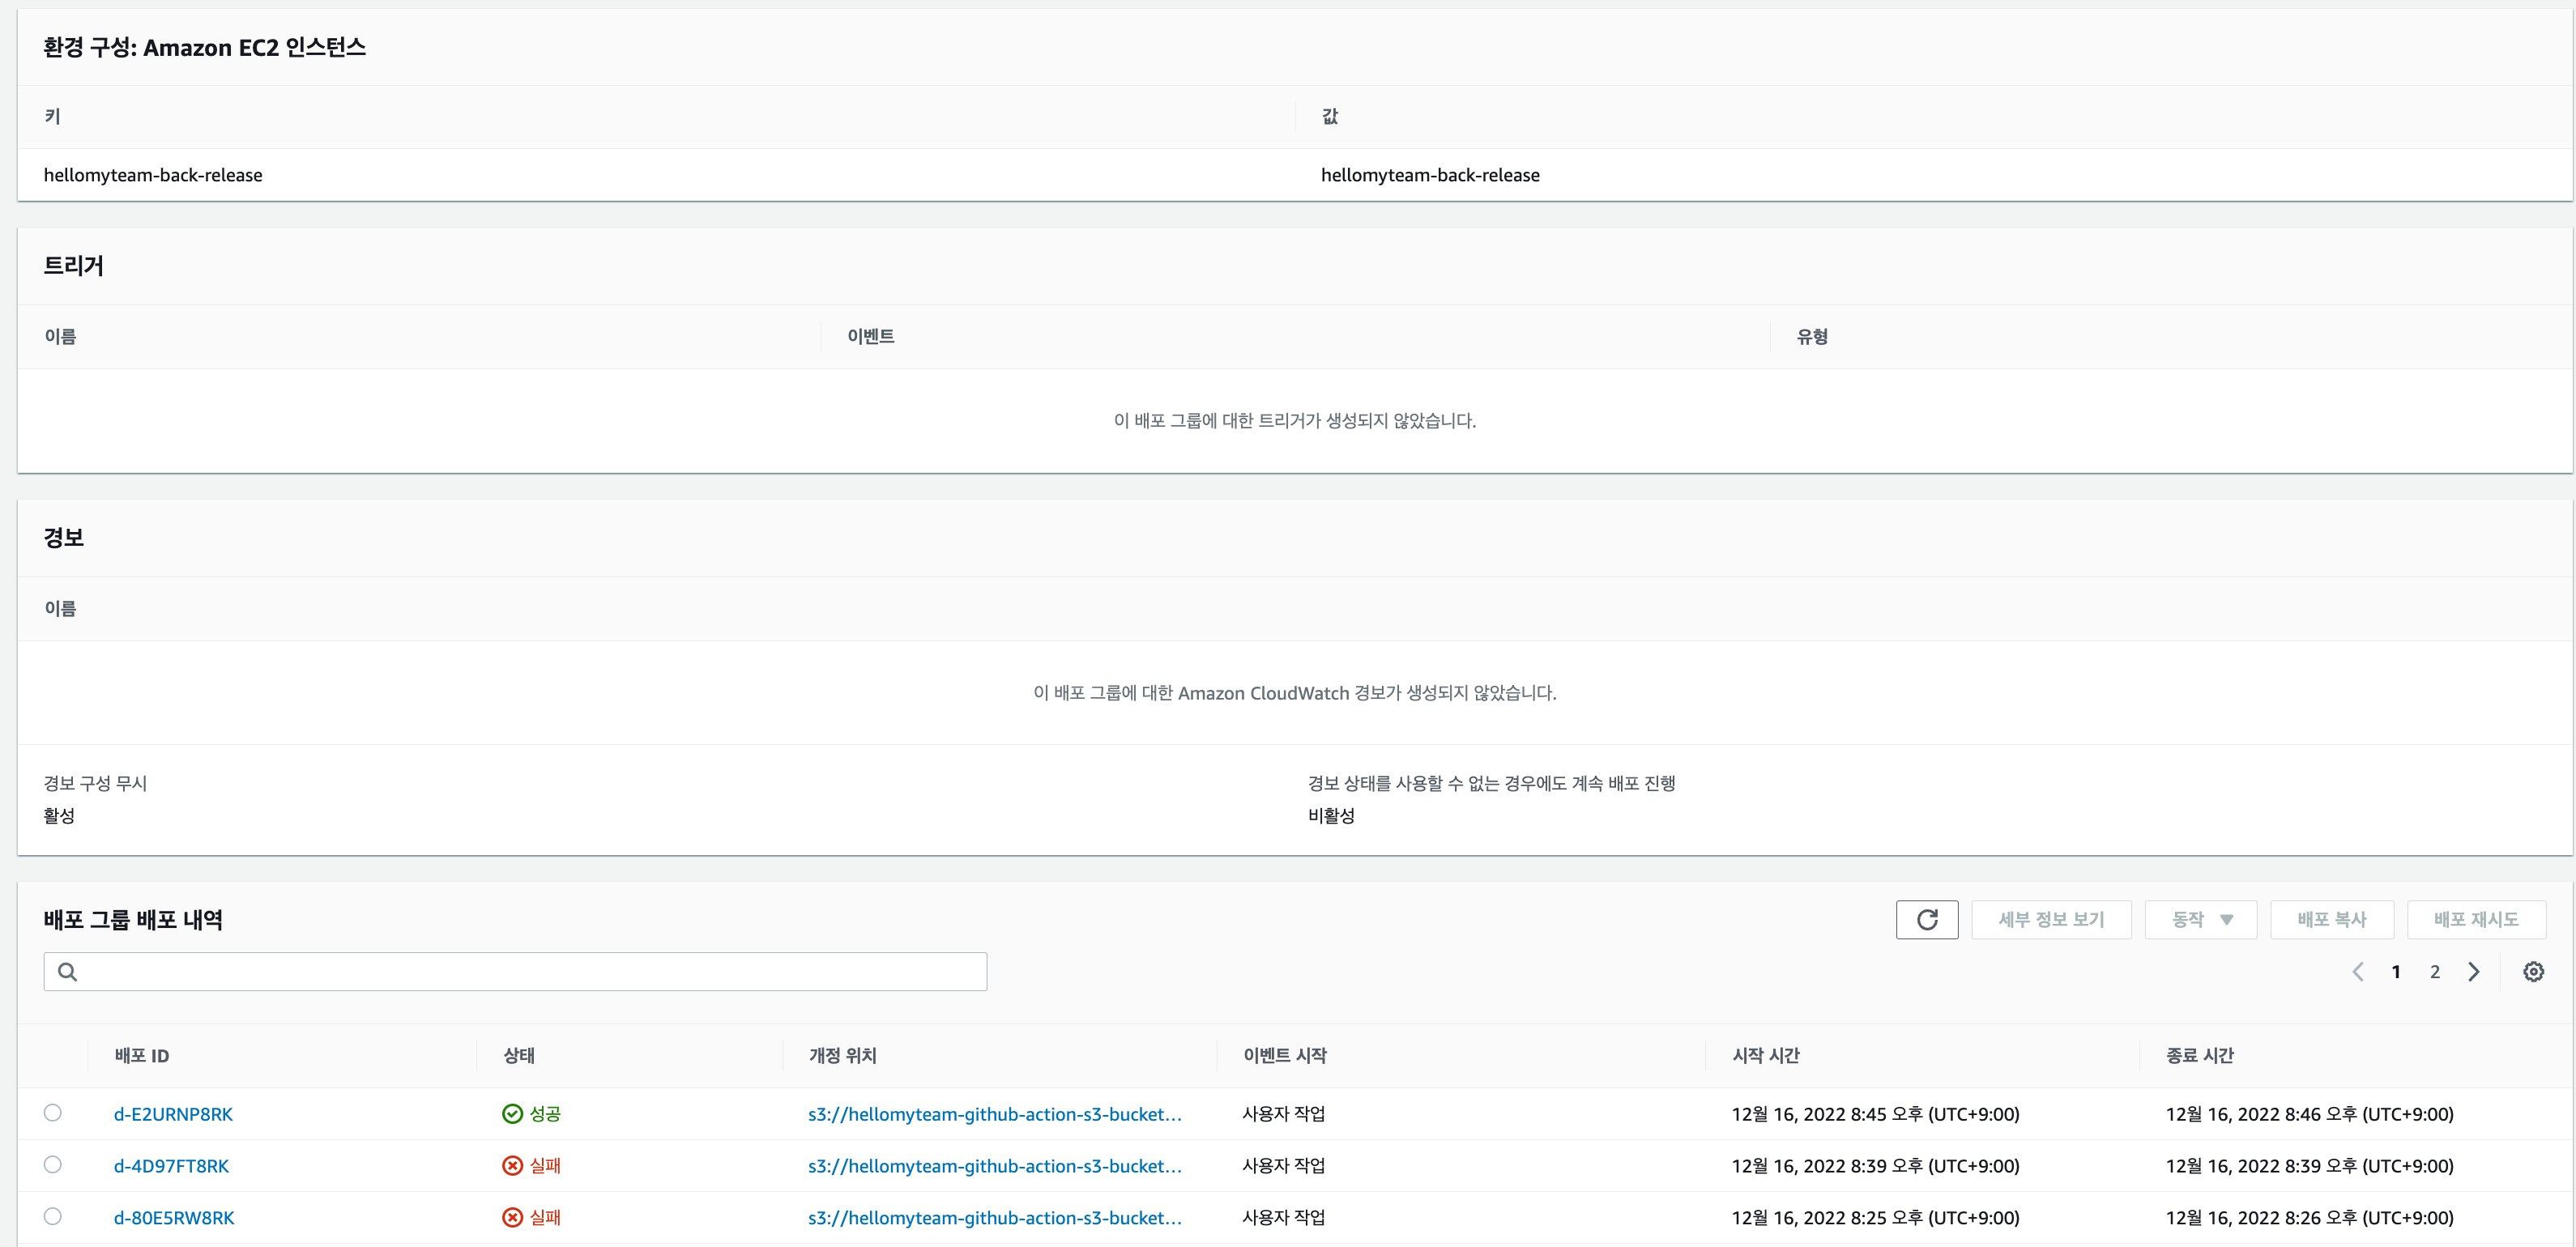Click failure icon for d-80E5RW8RK
This screenshot has height=1247, width=2576.
point(512,1217)
